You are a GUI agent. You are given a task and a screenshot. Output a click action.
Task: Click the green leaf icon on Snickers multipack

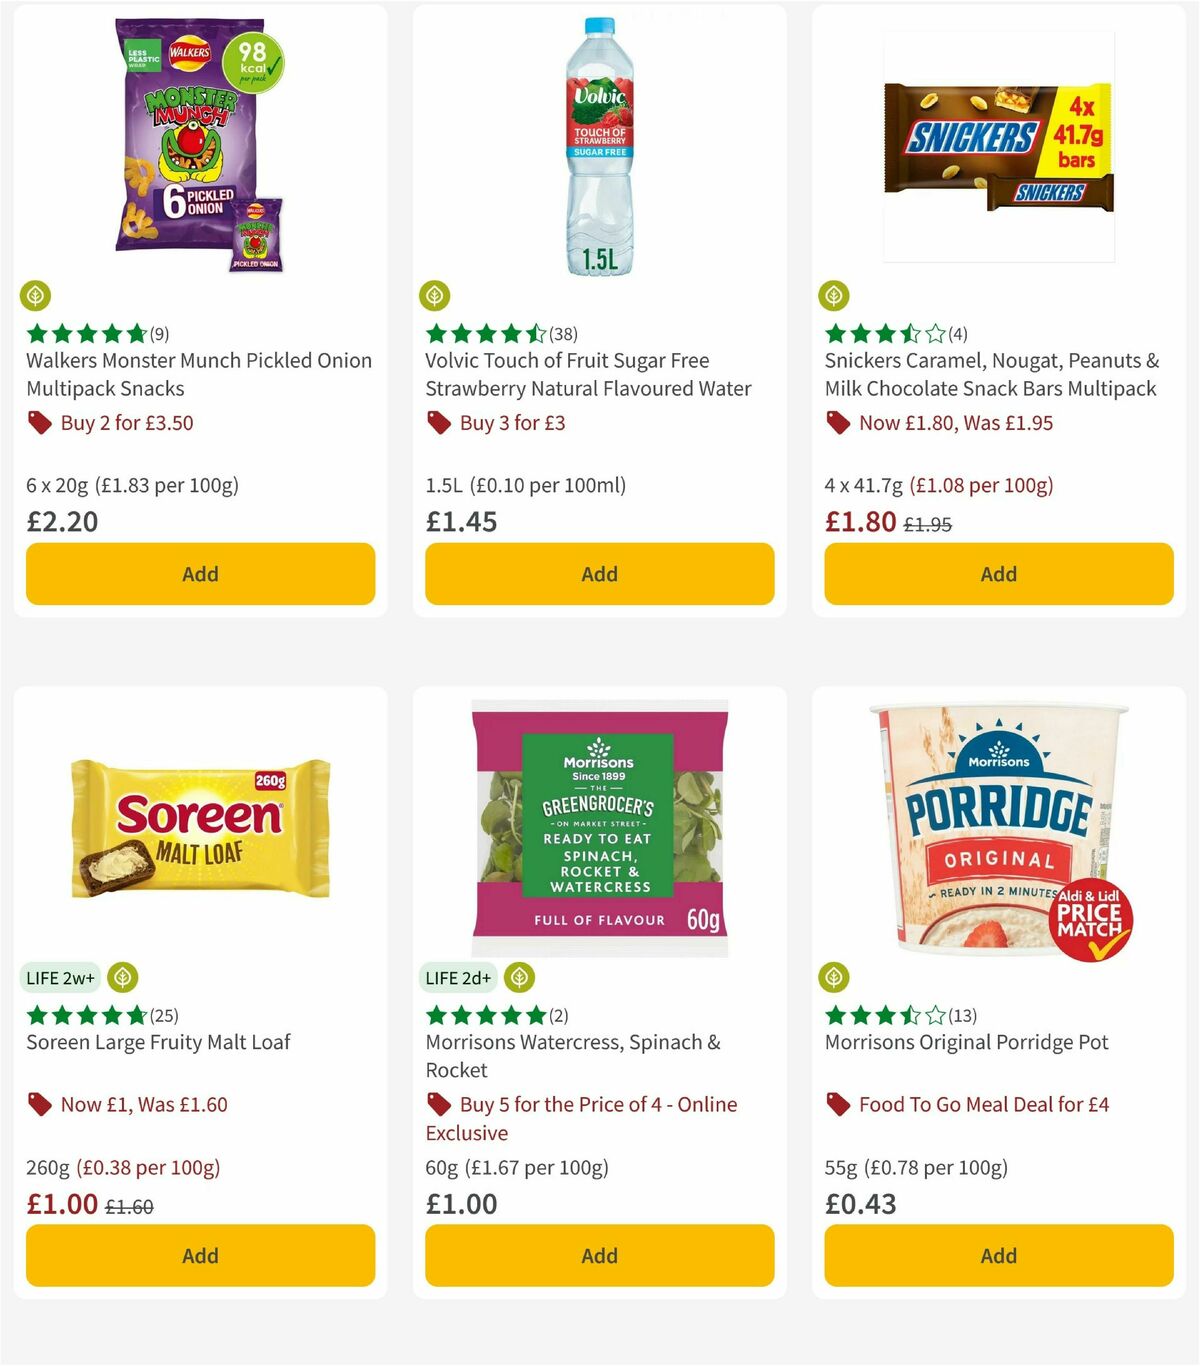pyautogui.click(x=835, y=295)
